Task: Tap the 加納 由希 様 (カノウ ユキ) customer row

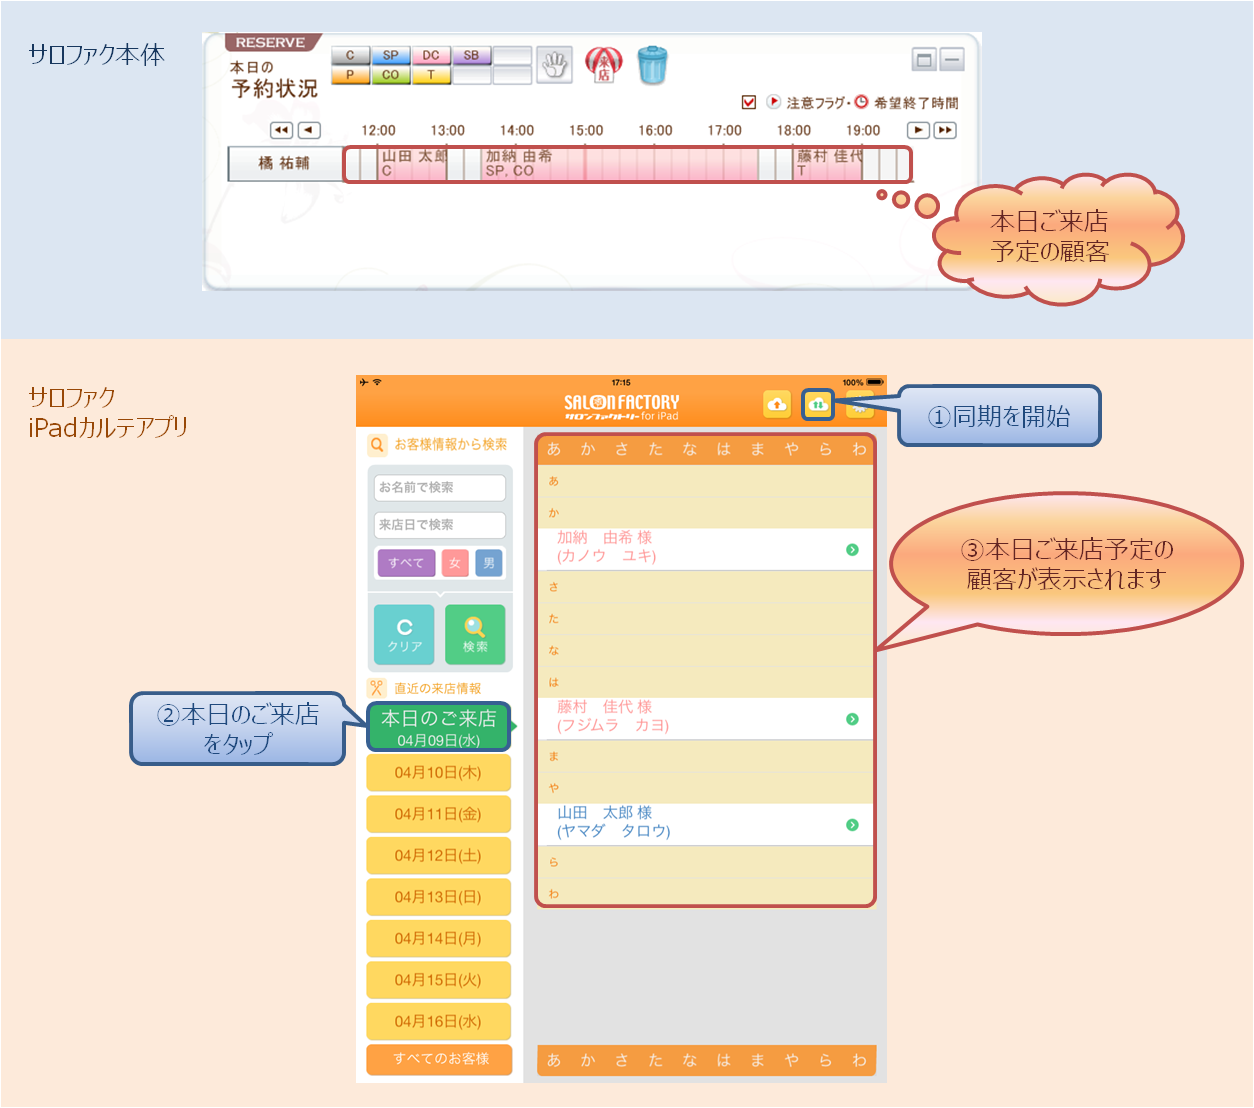Action: pos(706,549)
